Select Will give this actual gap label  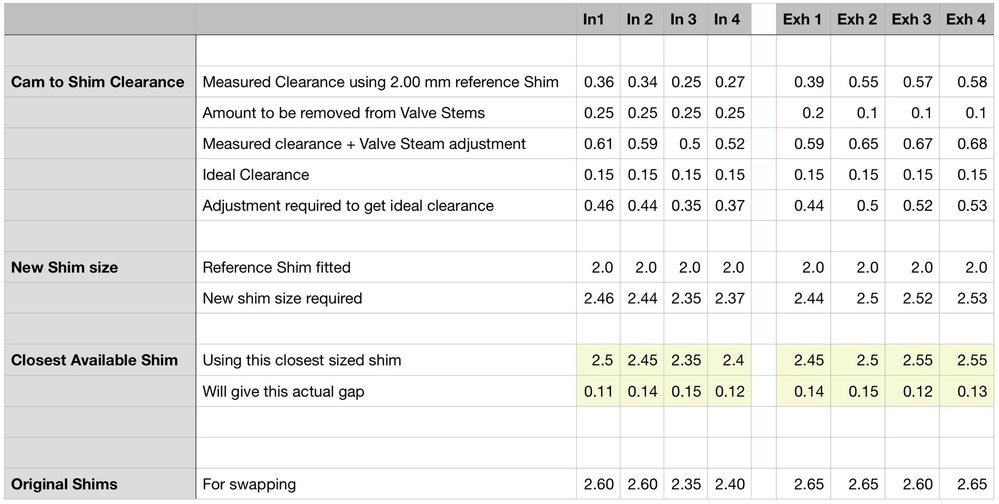point(283,391)
